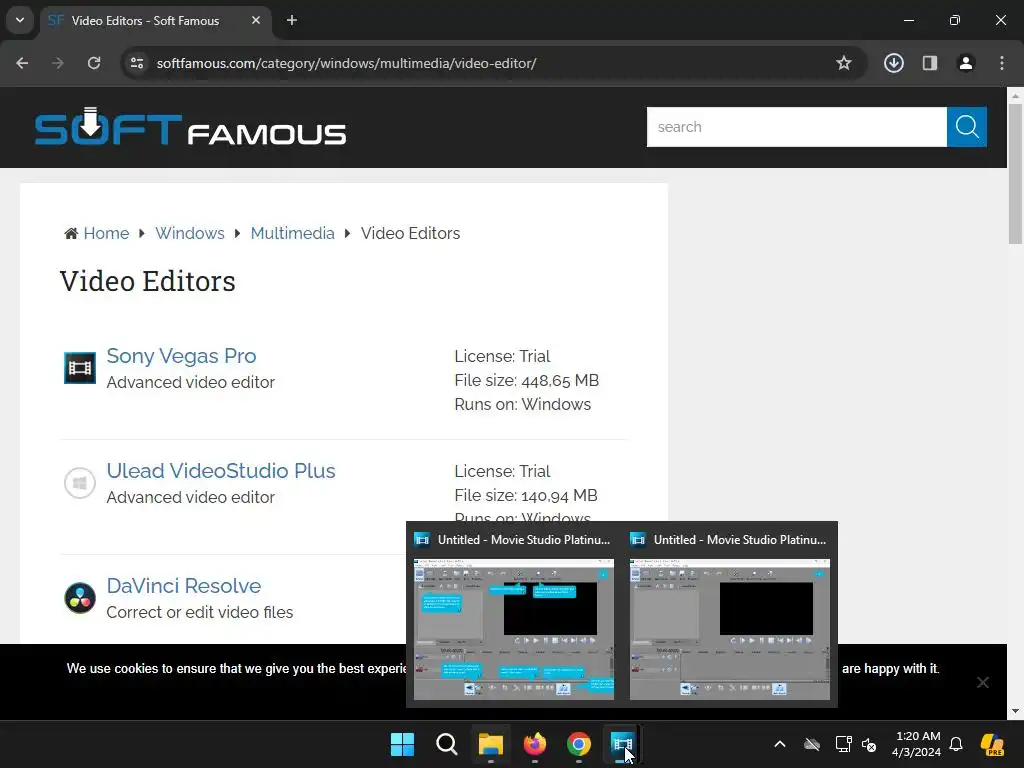Click 'Correct or edit video files' description
The height and width of the screenshot is (768, 1024).
[x=200, y=612]
